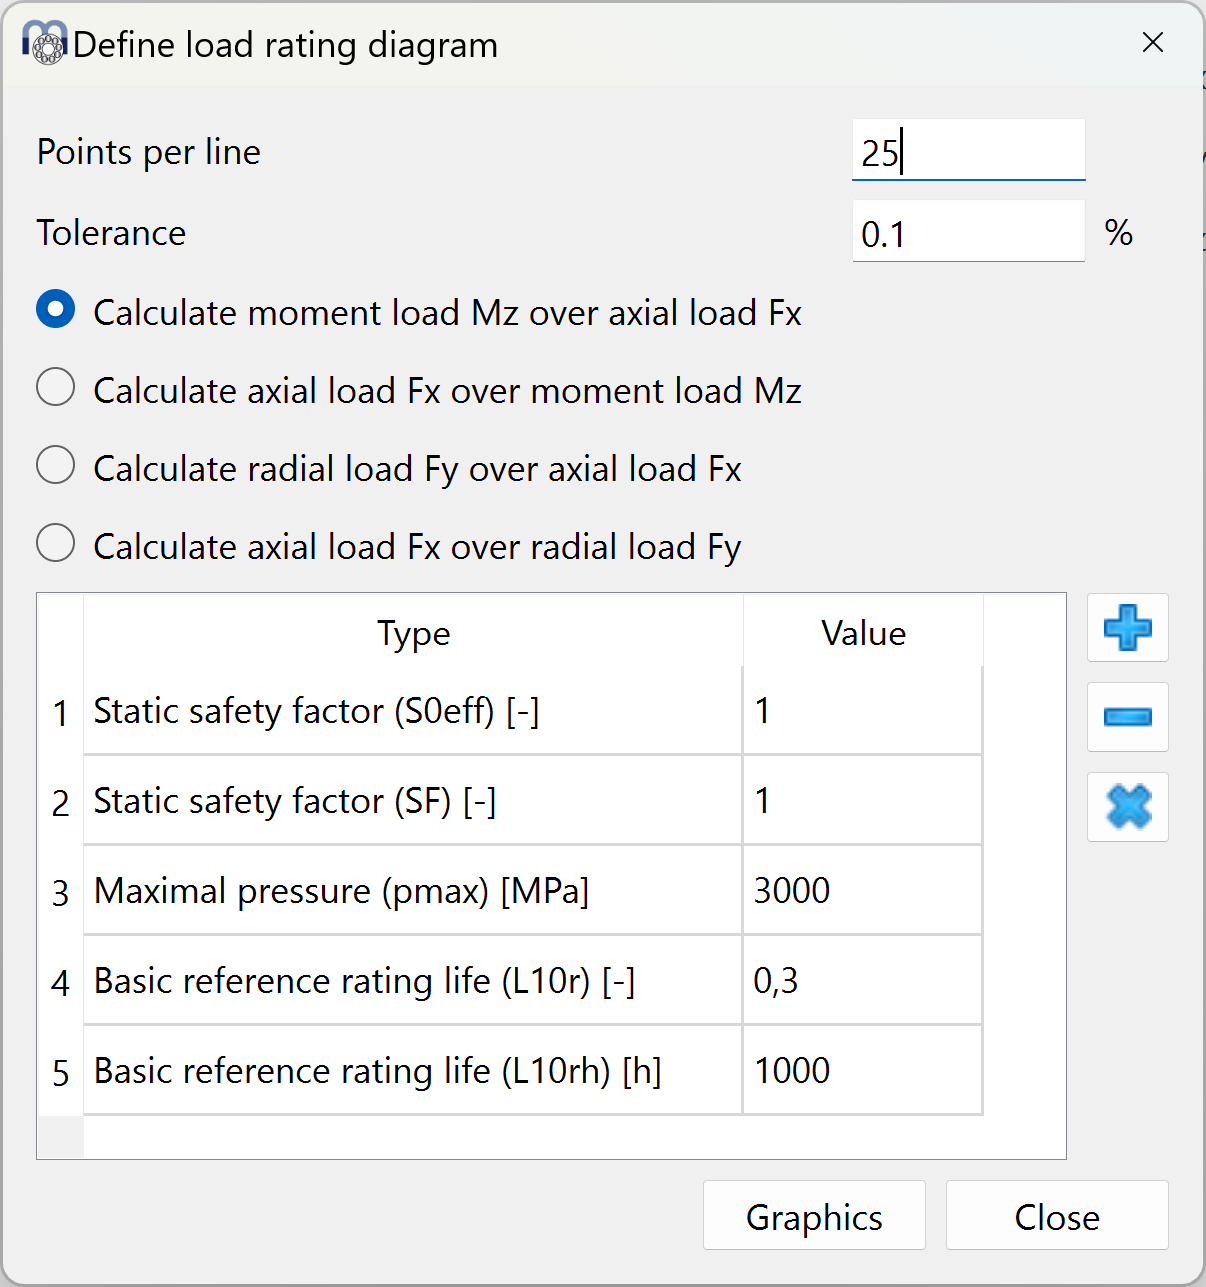Image resolution: width=1206 pixels, height=1287 pixels.
Task: Click the L10r value cell showing 0,3
Action: click(862, 981)
